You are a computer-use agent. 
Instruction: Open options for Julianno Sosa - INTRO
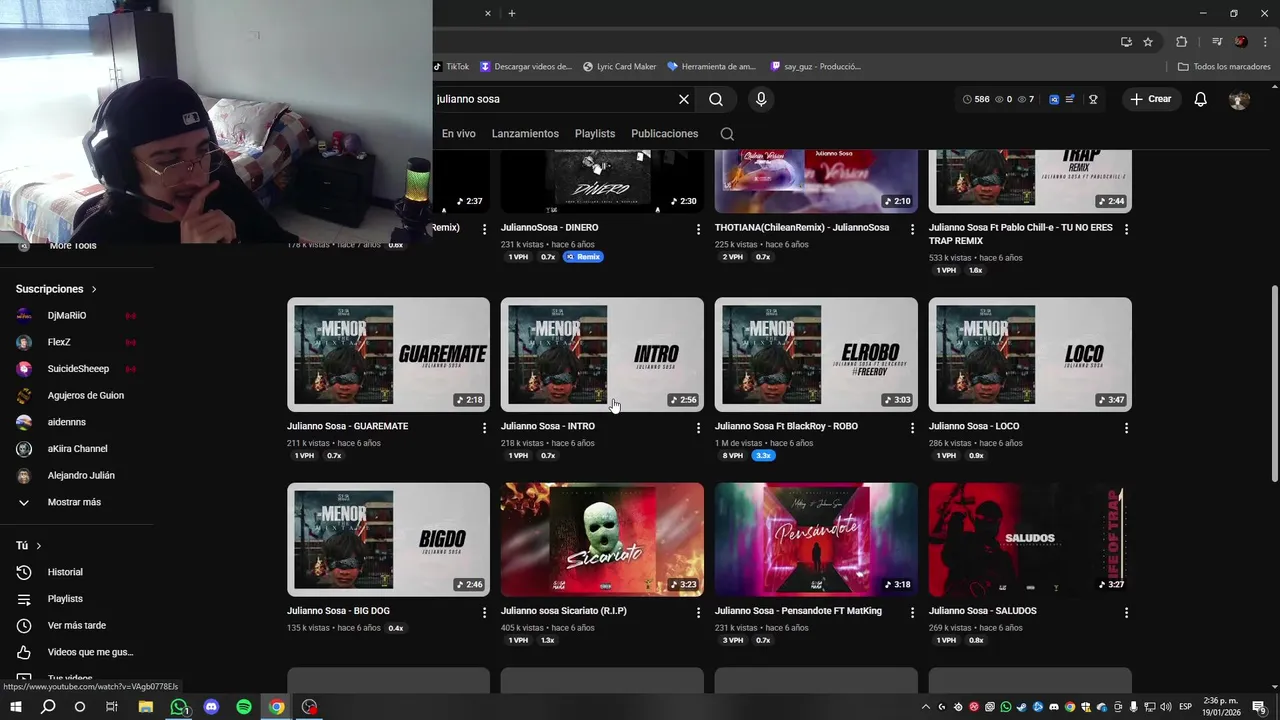point(698,428)
